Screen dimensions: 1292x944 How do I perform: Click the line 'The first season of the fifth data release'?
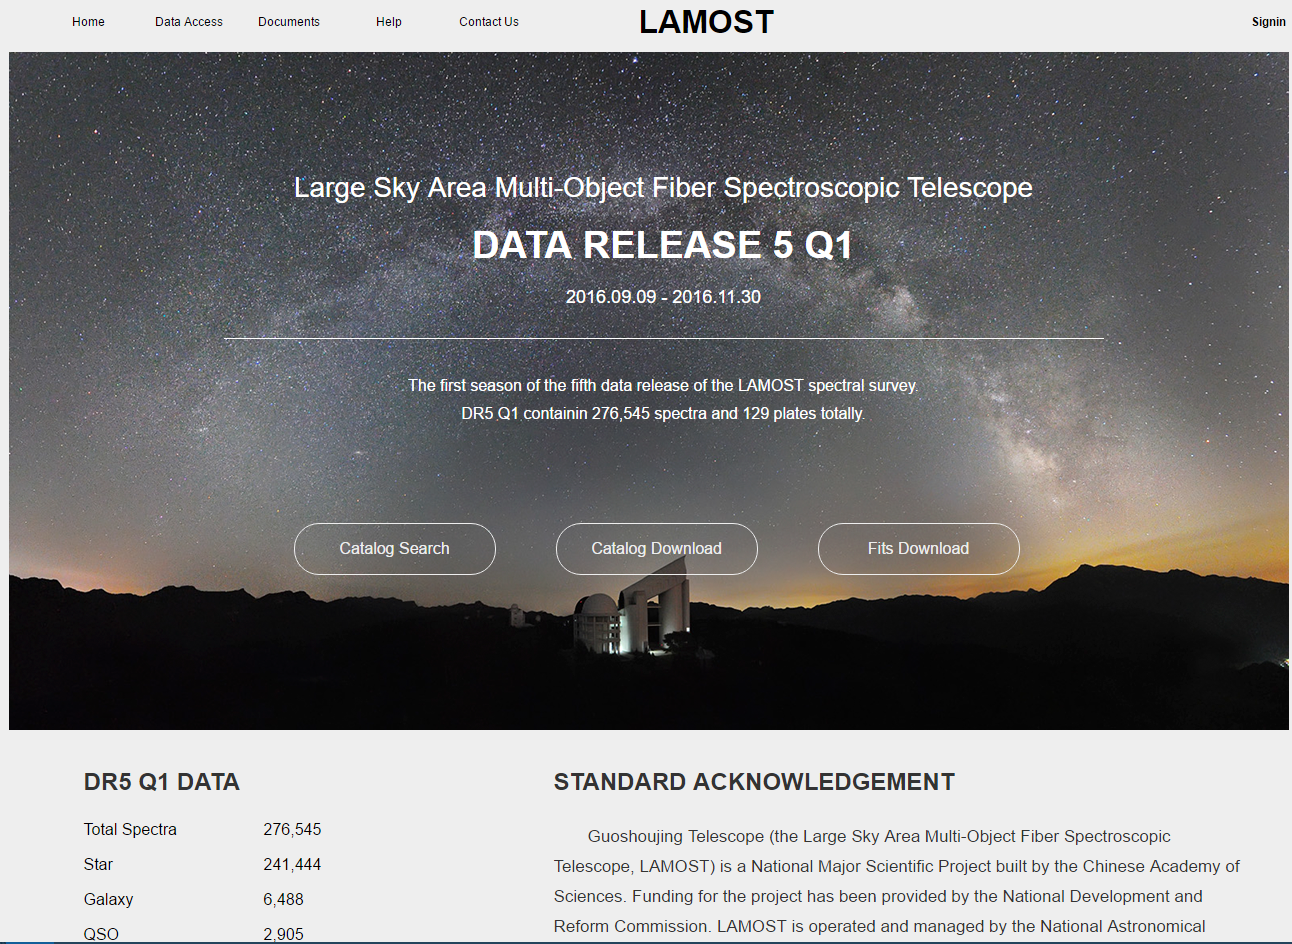point(663,385)
